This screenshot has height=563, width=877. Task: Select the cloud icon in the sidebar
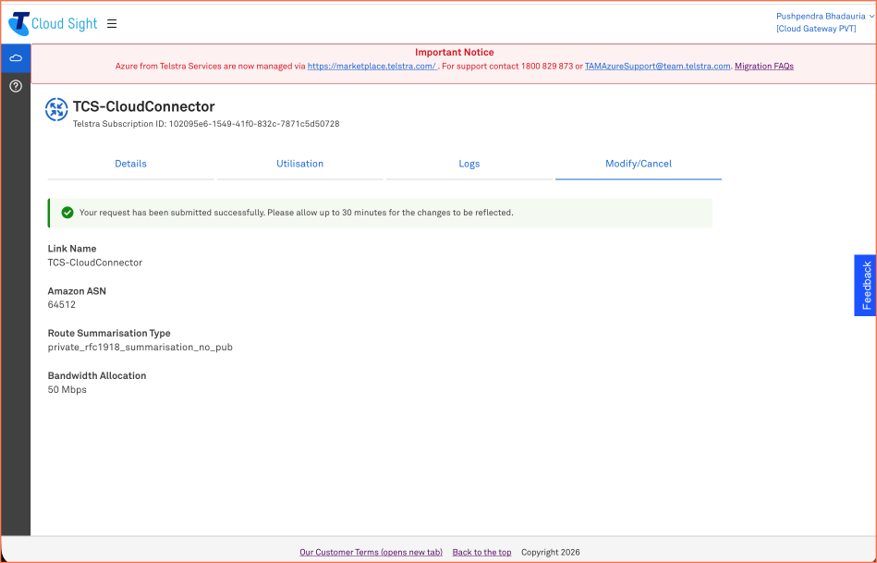[16, 58]
